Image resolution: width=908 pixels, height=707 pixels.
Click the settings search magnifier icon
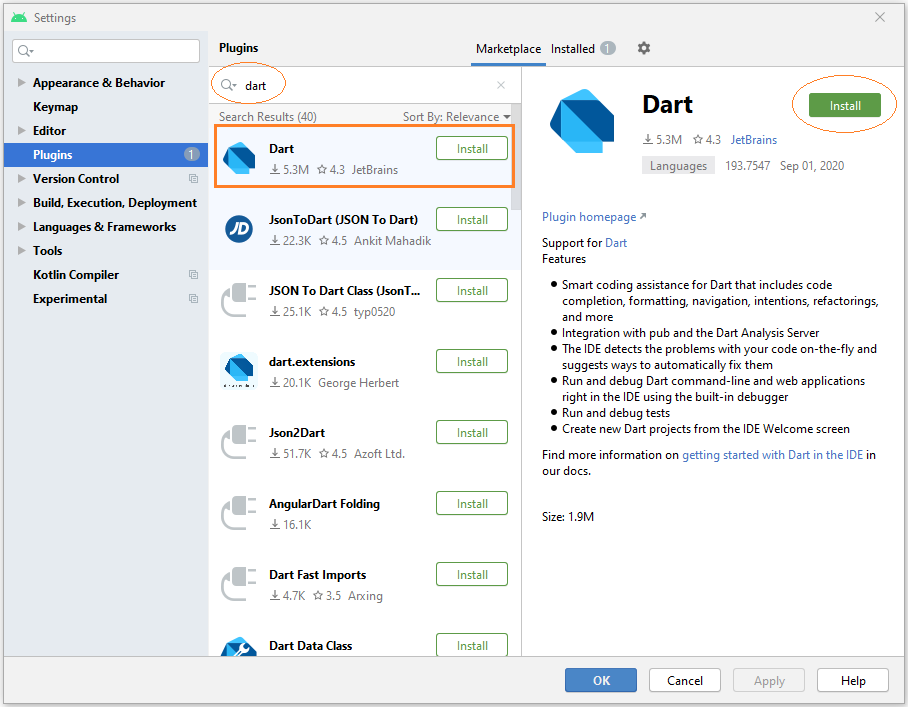click(25, 51)
